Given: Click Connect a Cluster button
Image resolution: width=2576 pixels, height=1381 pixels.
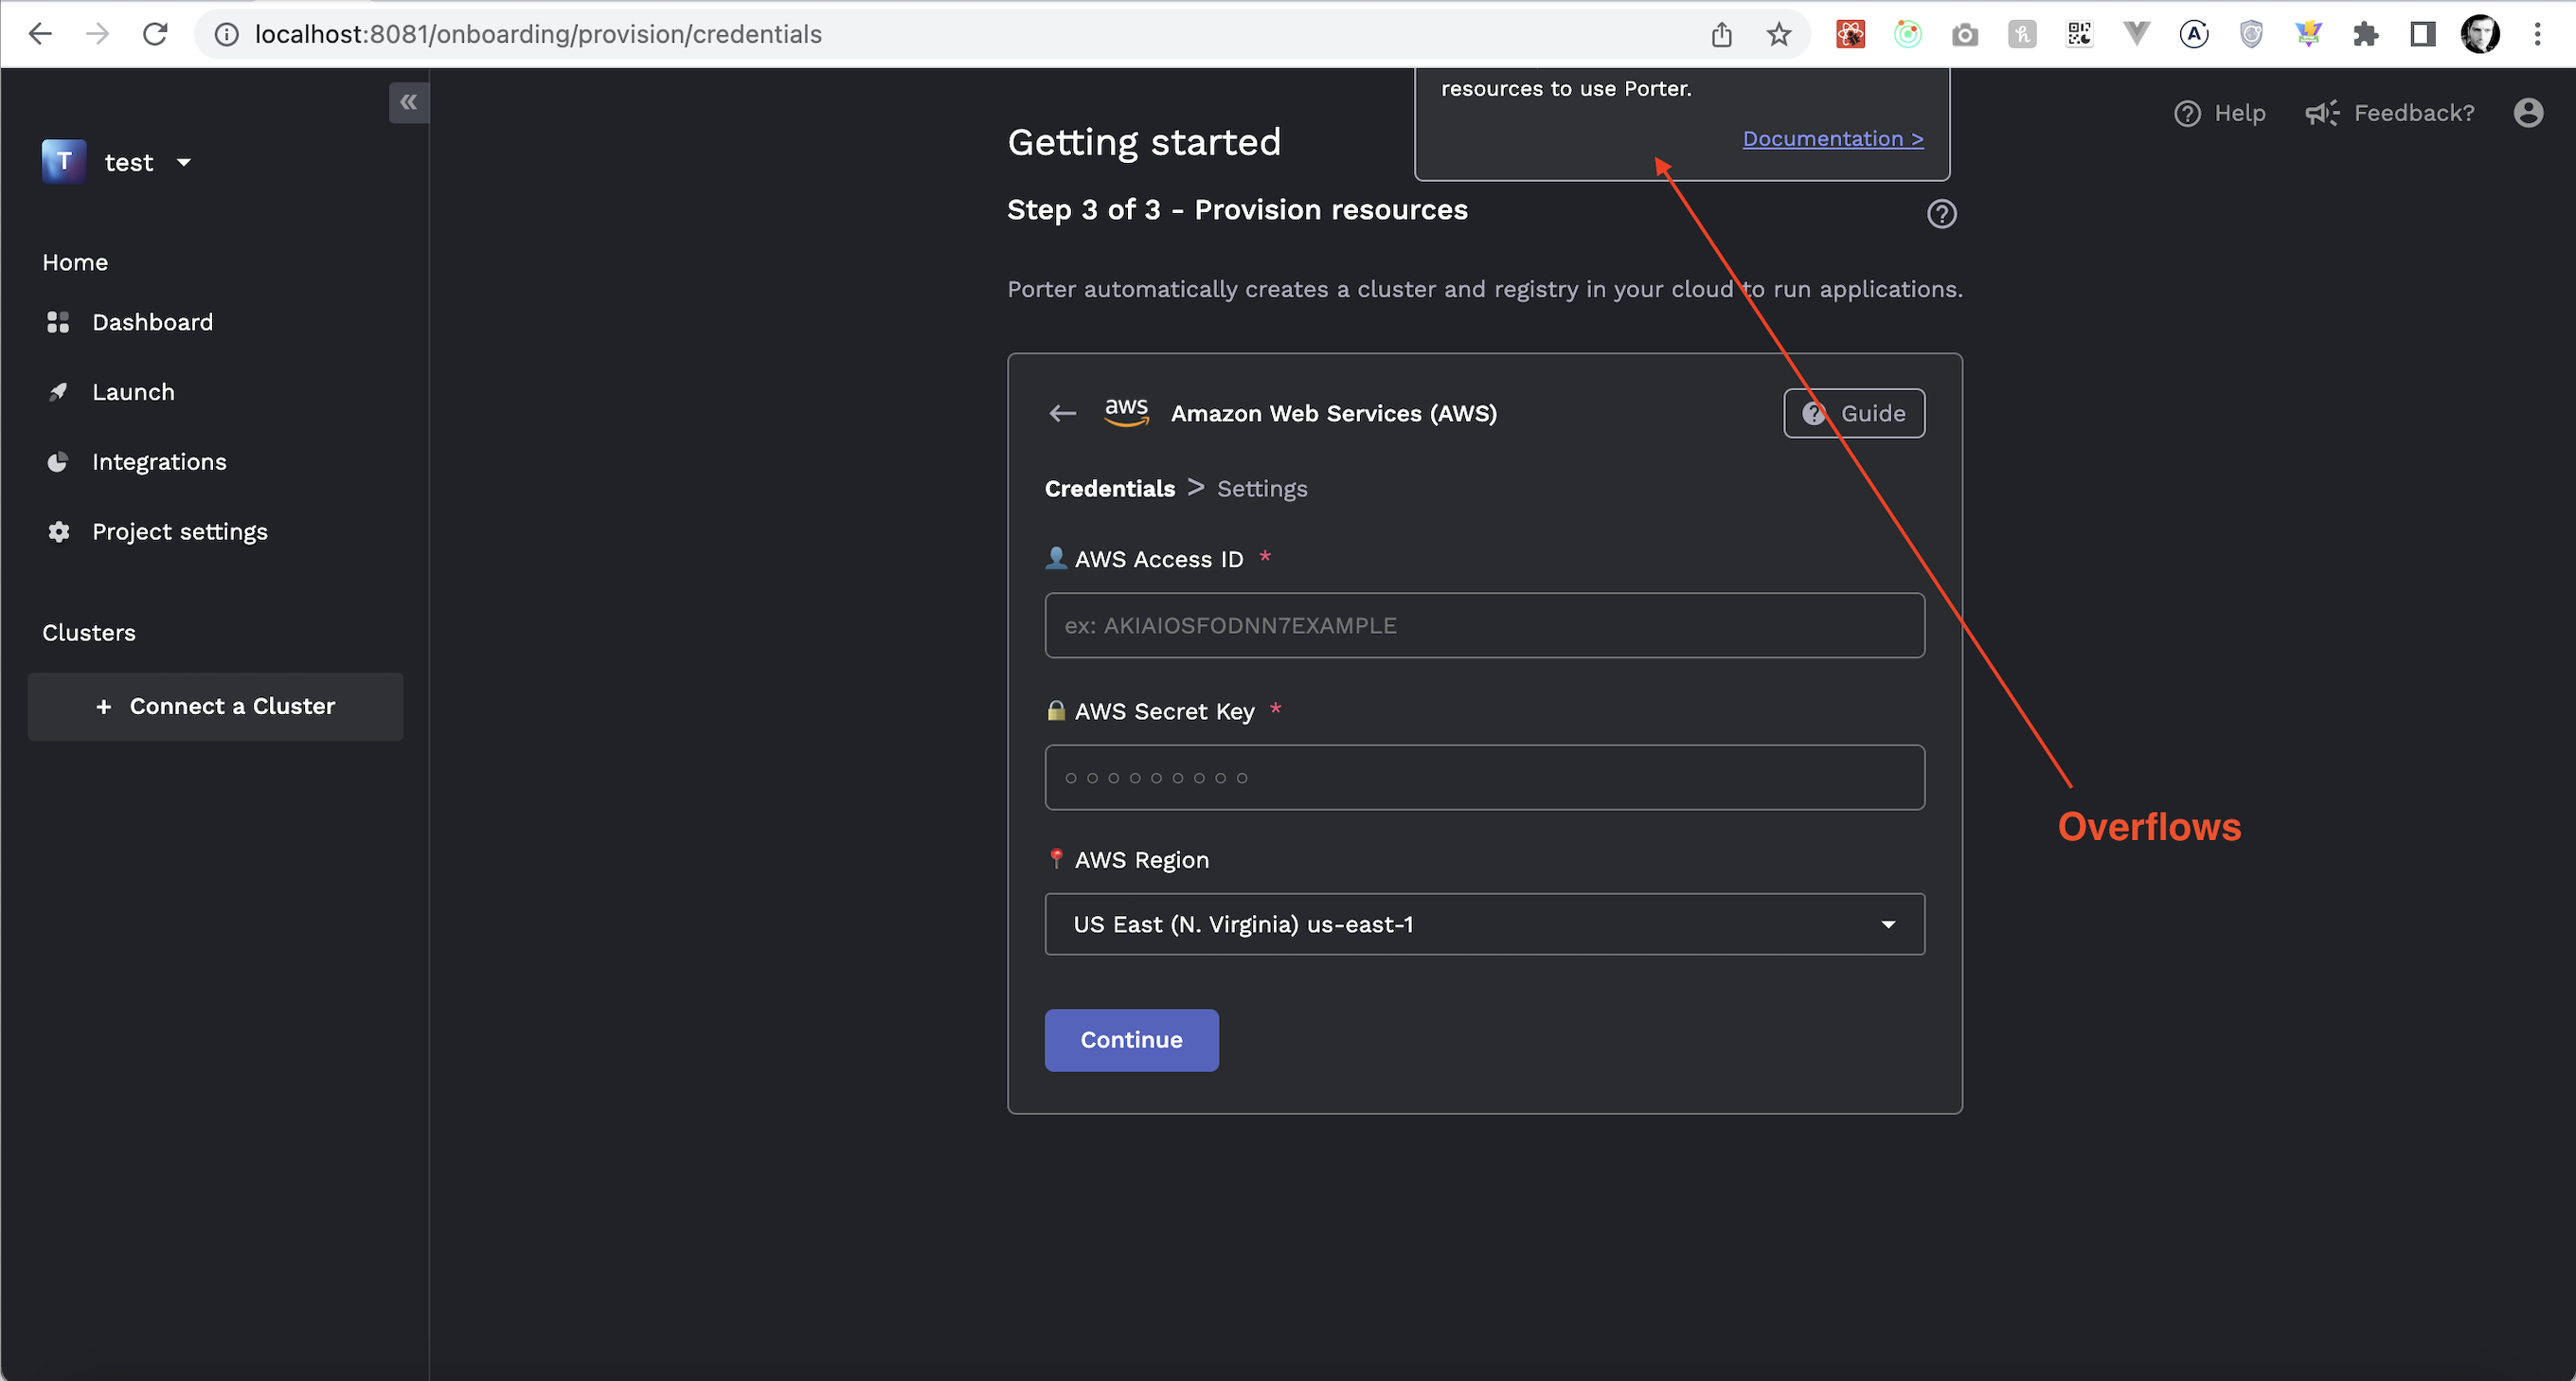Looking at the screenshot, I should click(x=216, y=706).
